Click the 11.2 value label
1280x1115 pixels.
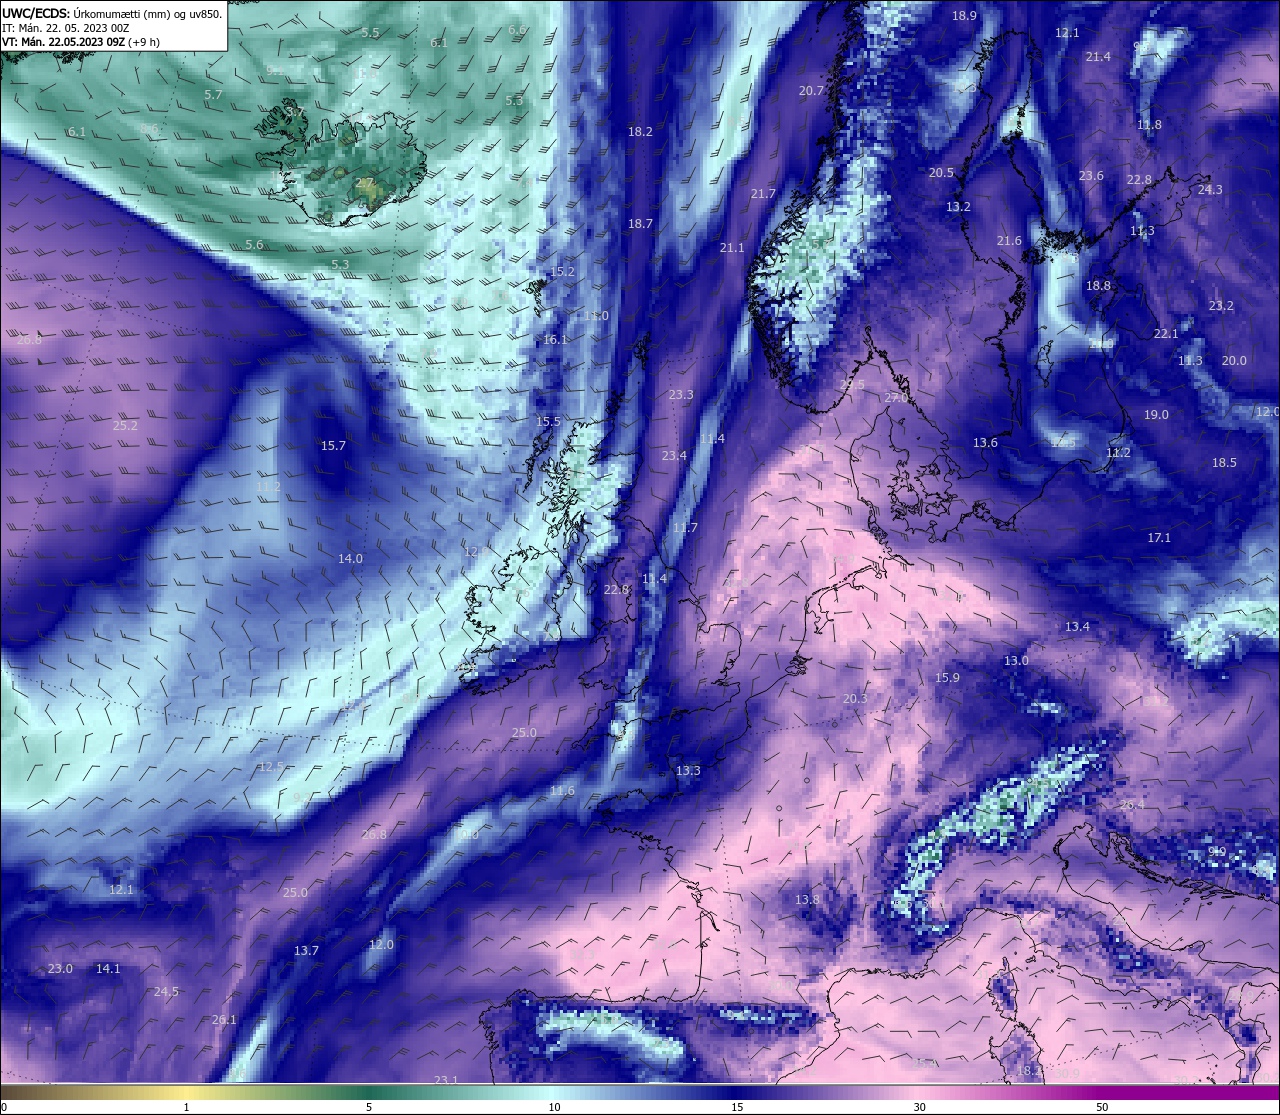coord(1118,453)
